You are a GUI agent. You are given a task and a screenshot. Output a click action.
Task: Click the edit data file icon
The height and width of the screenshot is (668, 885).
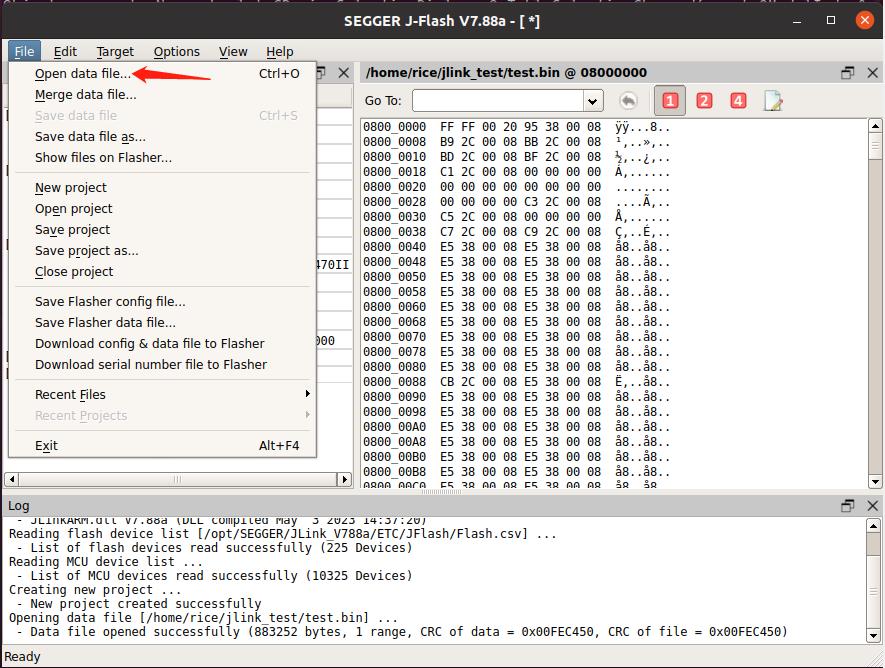773,101
